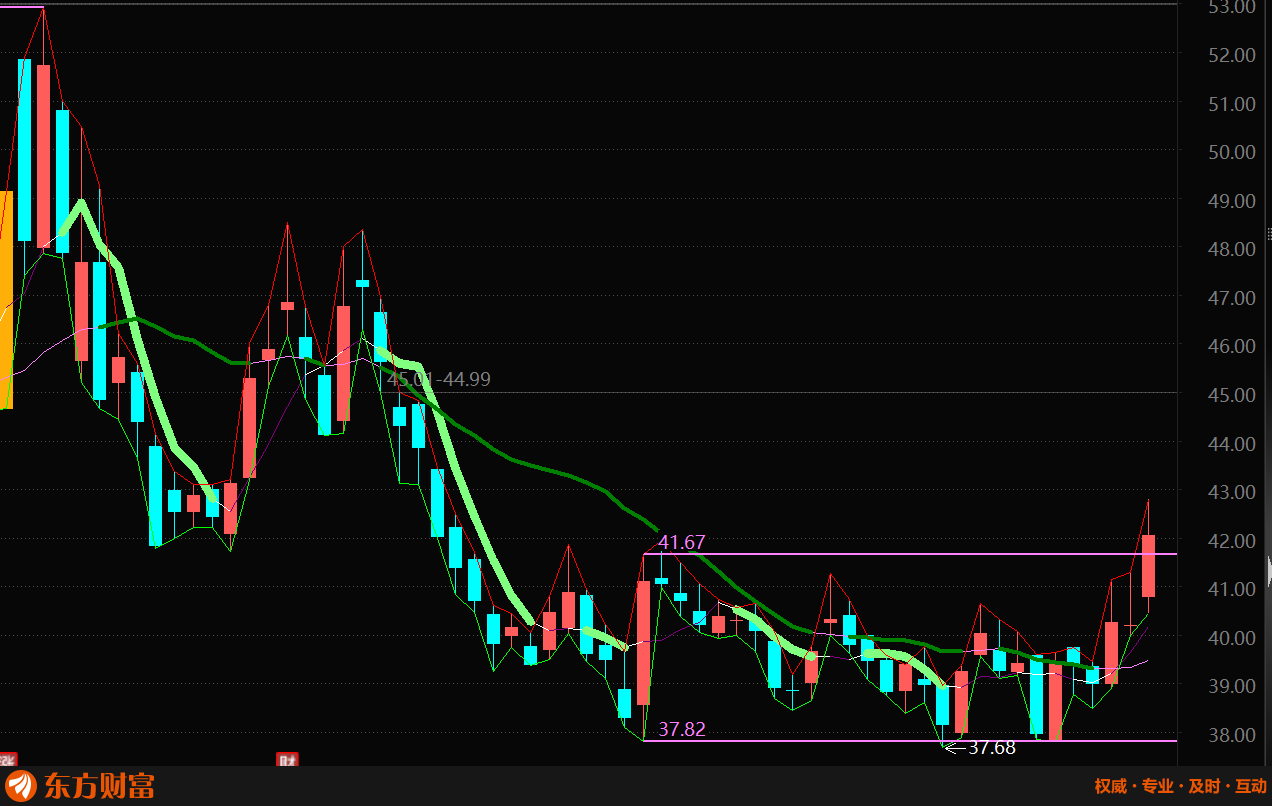1272x806 pixels.
Task: Click the 41.67 resistance price label
Action: pos(682,542)
